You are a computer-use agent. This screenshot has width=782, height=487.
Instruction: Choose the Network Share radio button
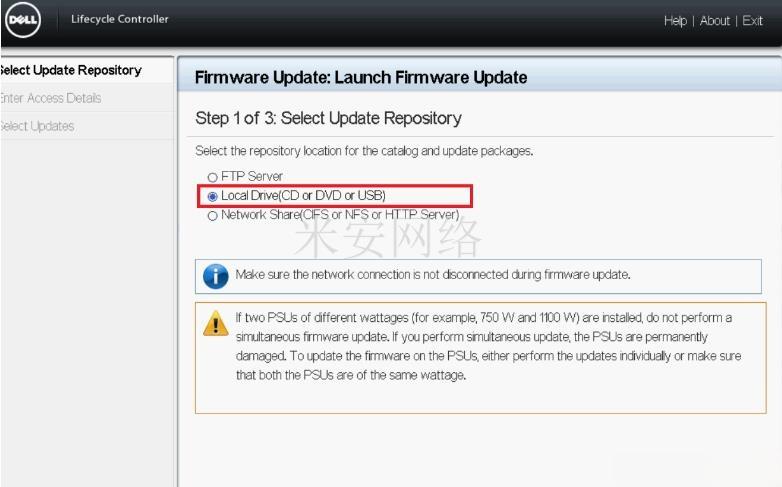[212, 216]
